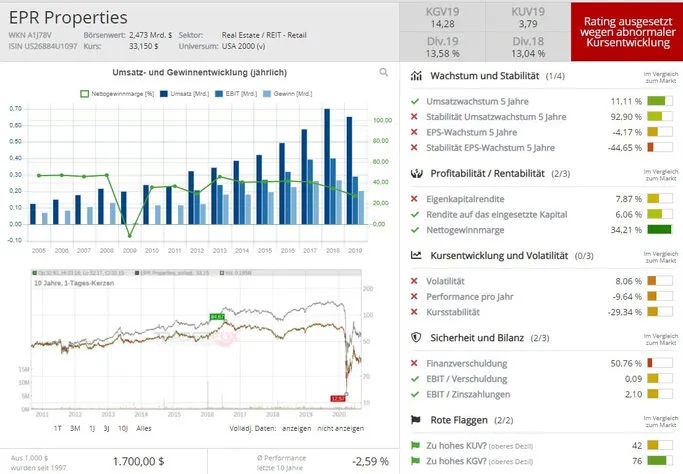Click the Performance pro Jahr label
683x474 pixels.
(x=470, y=297)
